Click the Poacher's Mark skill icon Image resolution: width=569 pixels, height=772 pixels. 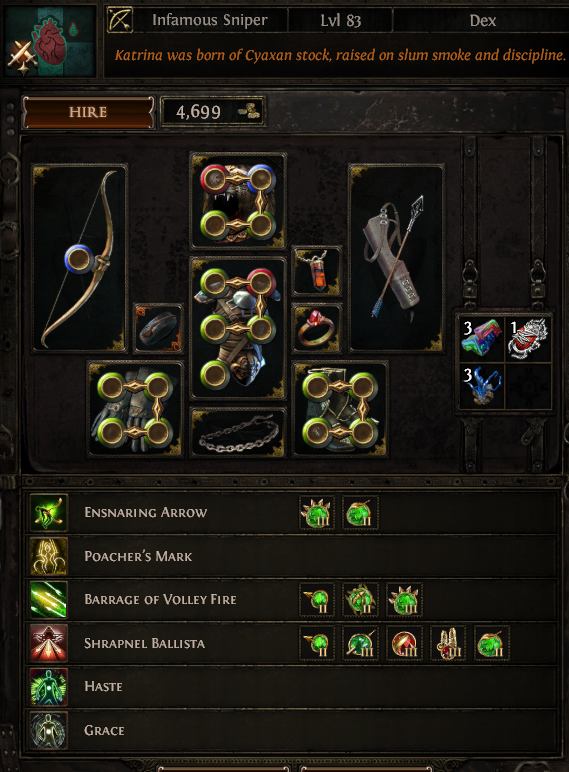coord(48,556)
